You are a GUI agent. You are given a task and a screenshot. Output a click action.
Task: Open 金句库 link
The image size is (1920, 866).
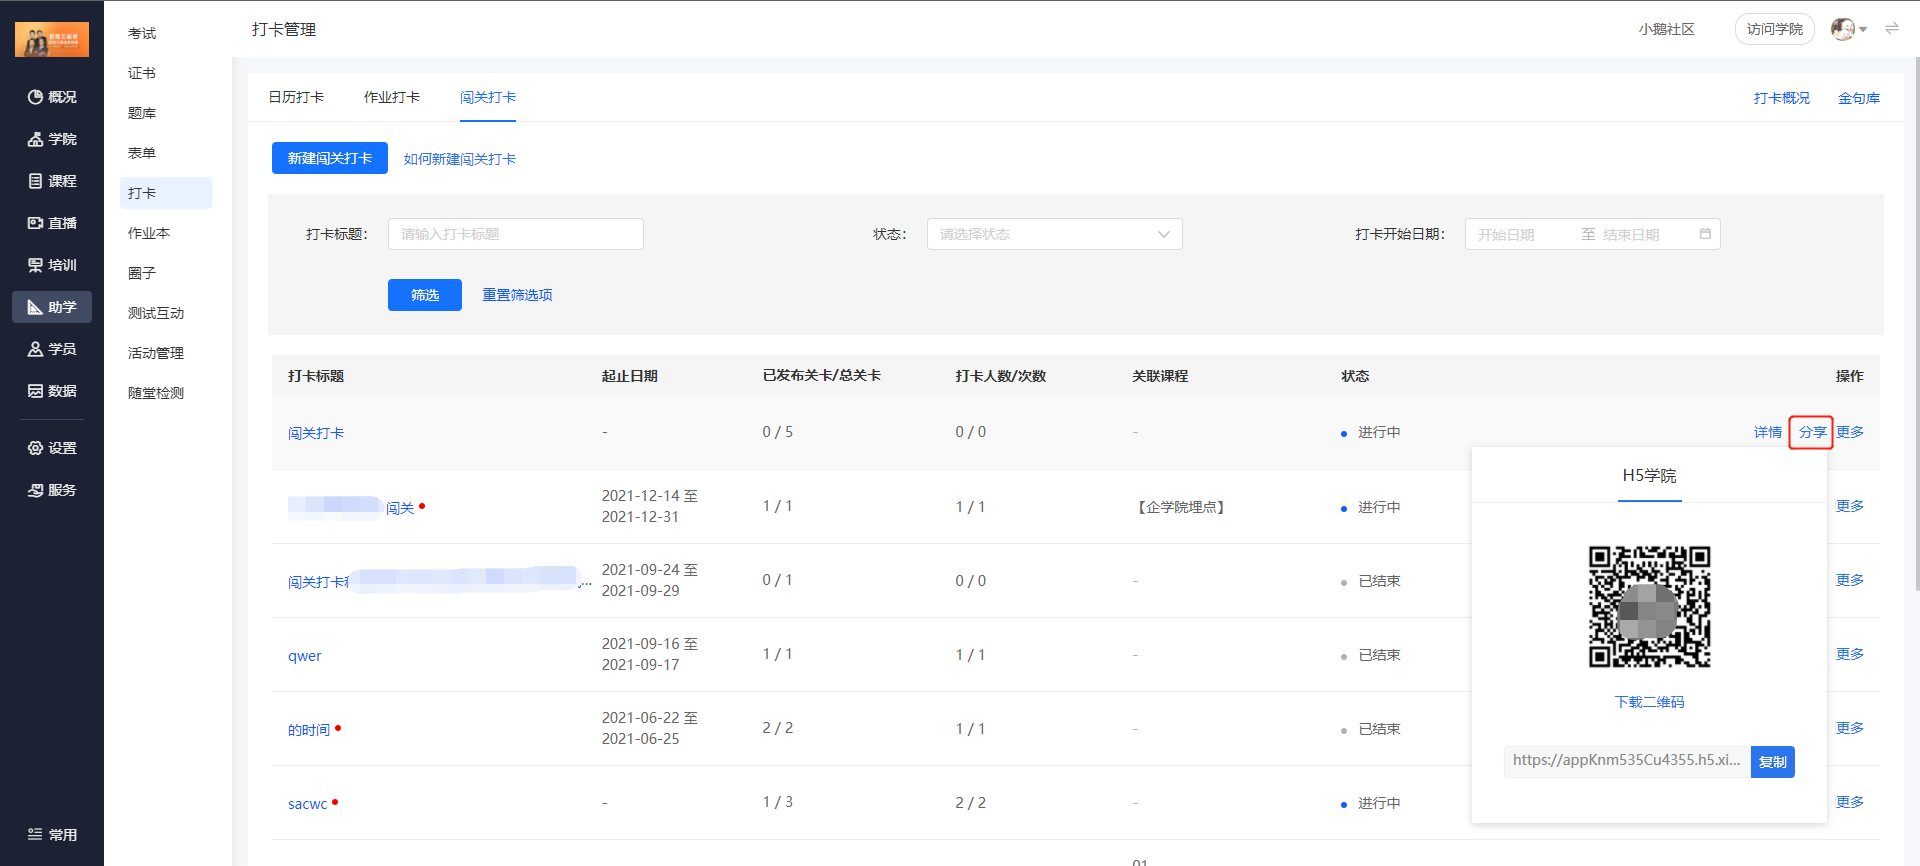coord(1859,98)
